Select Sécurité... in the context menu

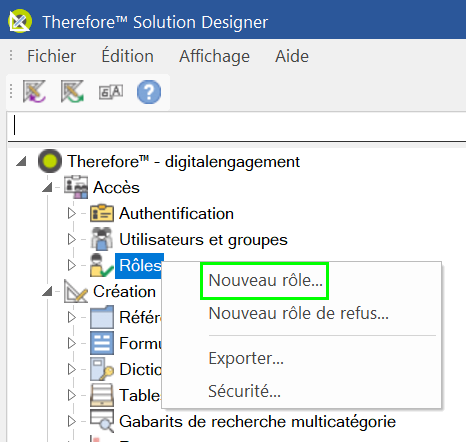(244, 391)
